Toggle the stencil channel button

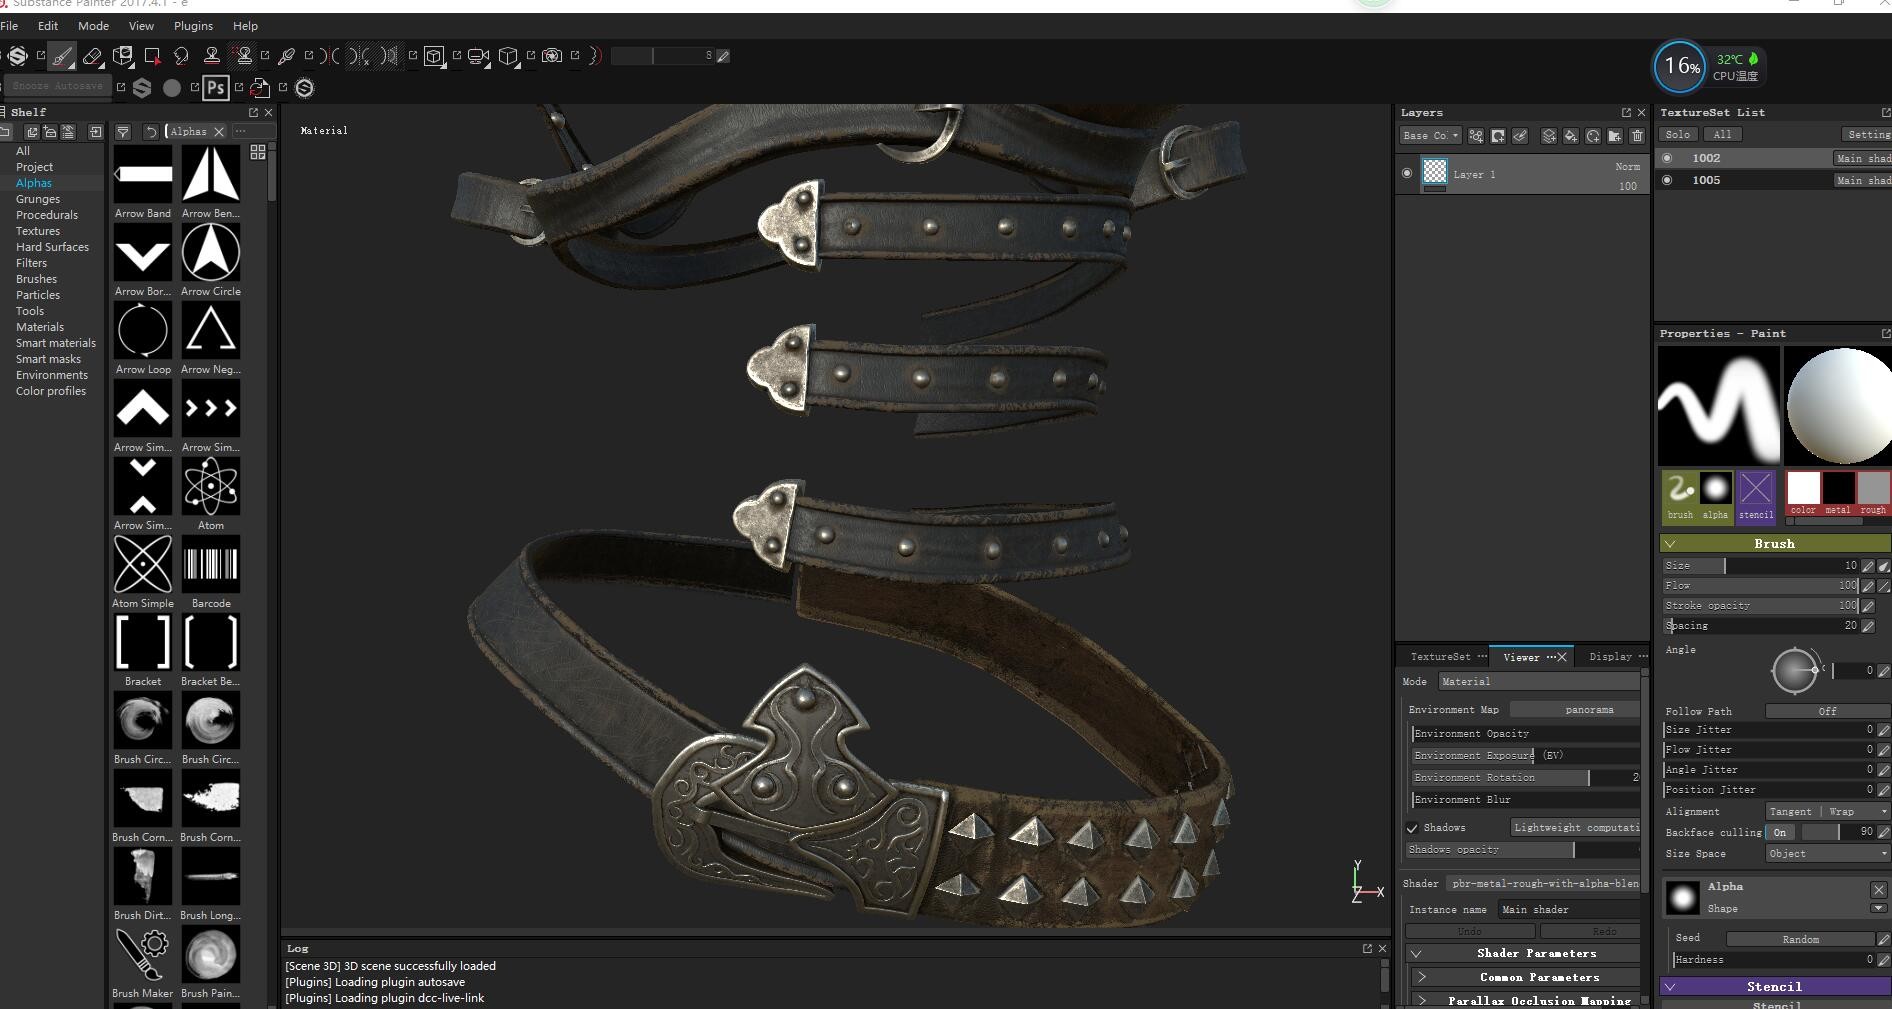(1756, 497)
